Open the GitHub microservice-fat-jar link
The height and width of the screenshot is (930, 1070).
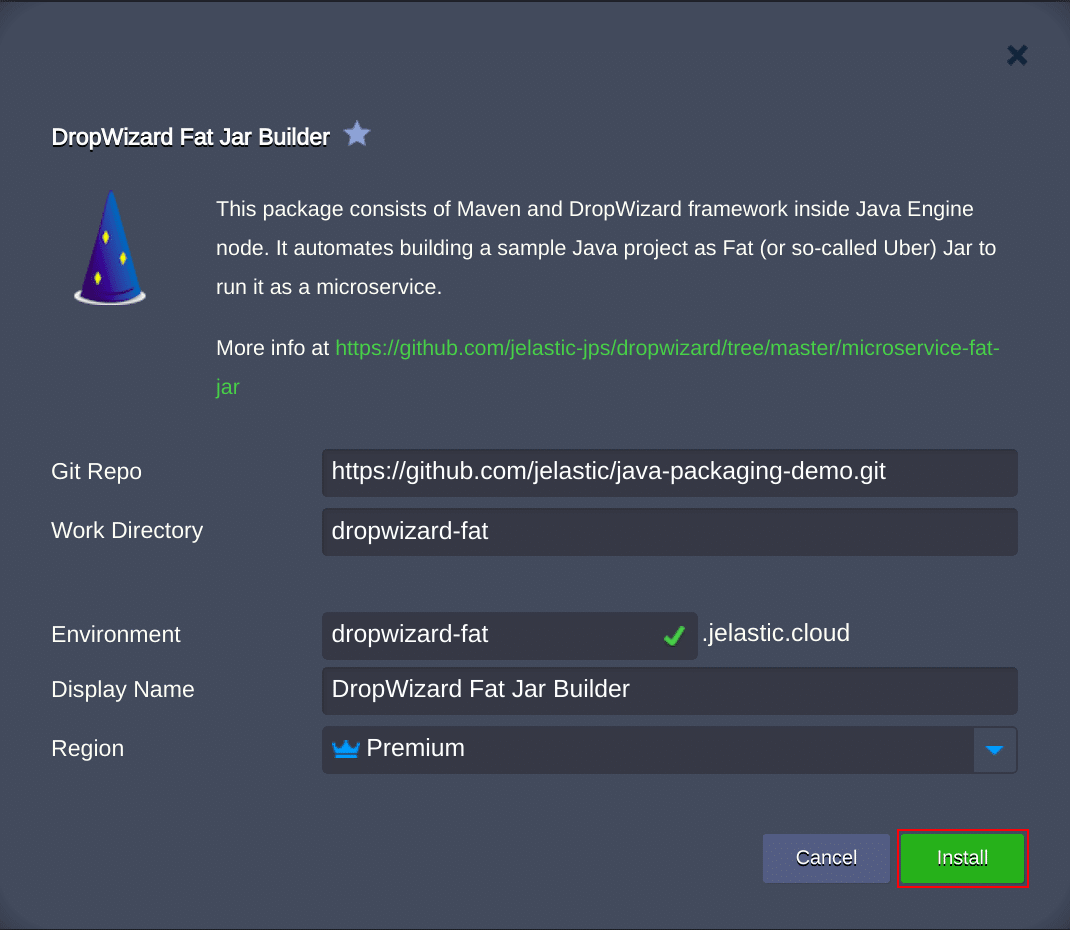[x=607, y=367]
